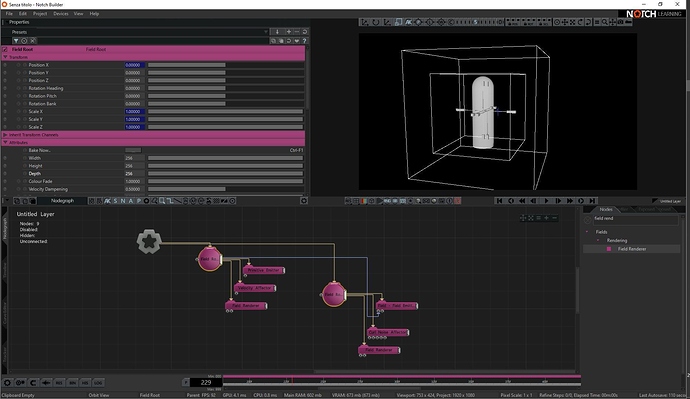
Task: Select the Field Emitter node
Action: coord(397,305)
